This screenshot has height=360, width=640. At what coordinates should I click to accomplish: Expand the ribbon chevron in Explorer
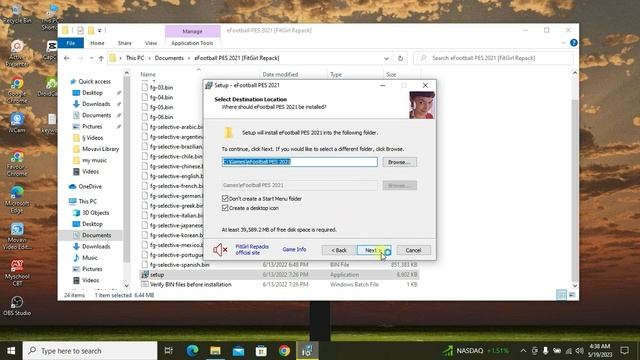(563, 43)
